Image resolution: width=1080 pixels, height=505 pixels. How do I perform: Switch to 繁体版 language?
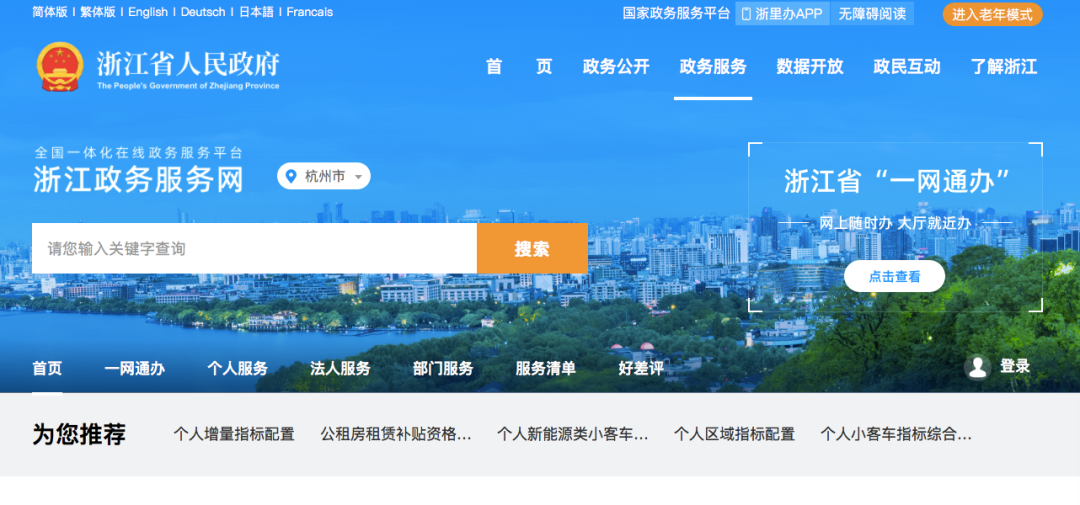tap(98, 12)
